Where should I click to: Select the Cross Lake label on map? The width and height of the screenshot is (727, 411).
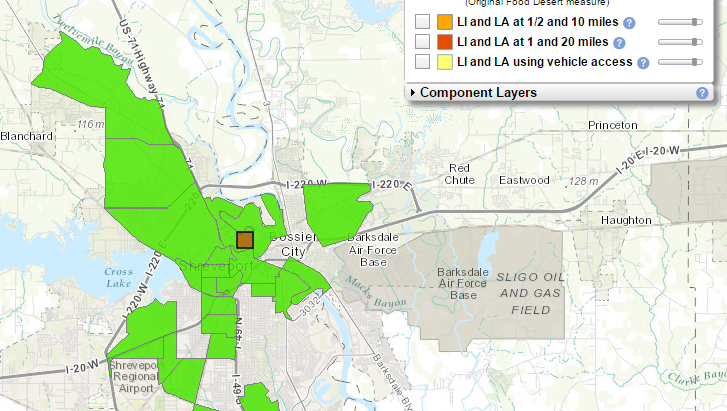coord(117,277)
